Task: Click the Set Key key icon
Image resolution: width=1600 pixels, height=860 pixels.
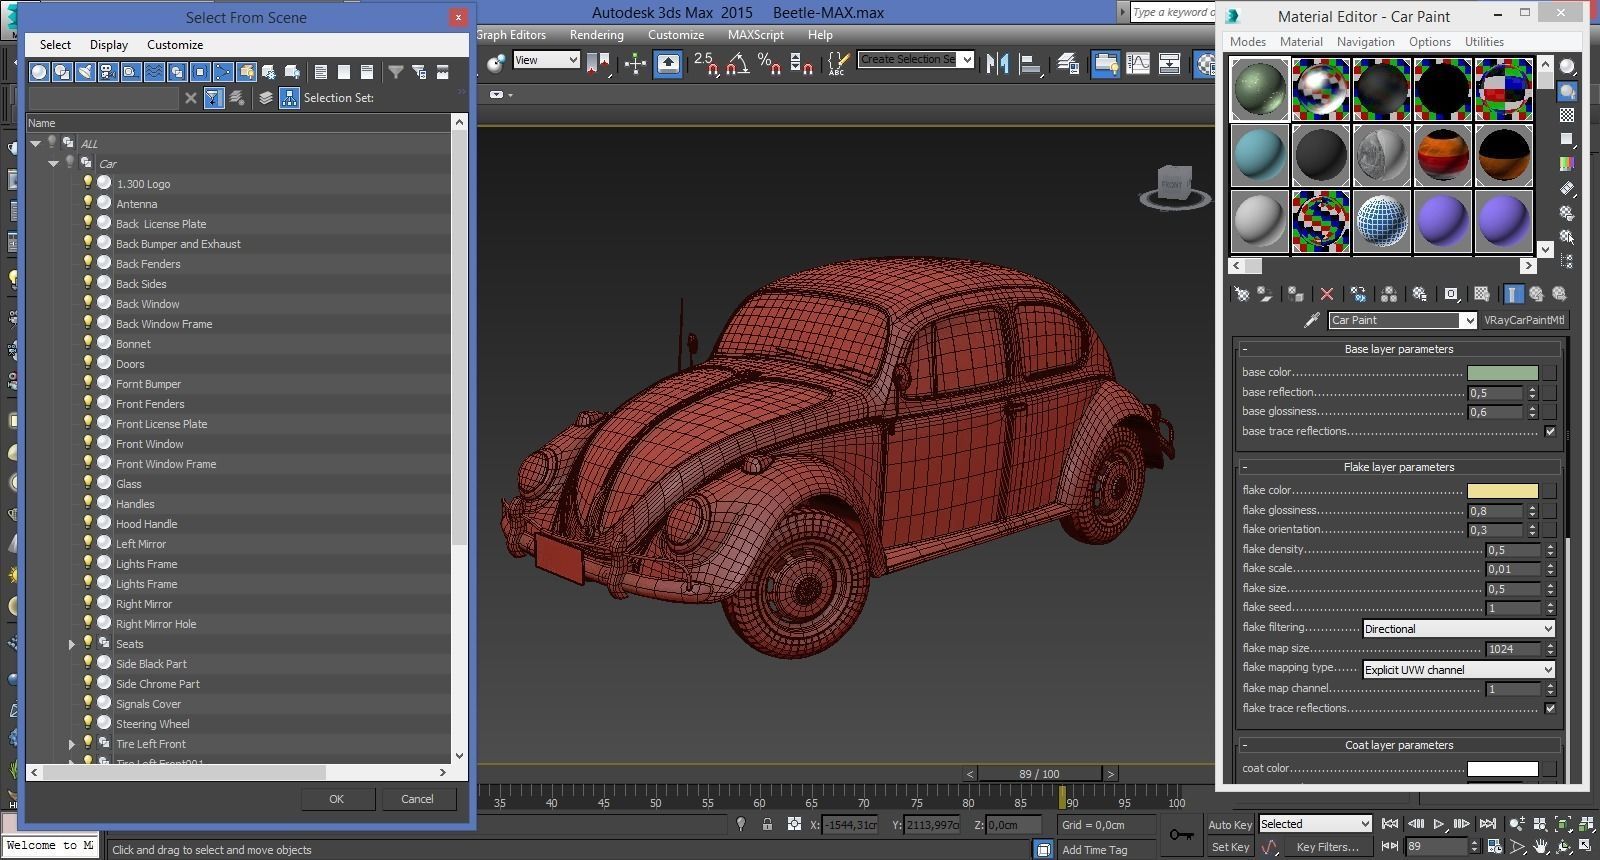Action: [1181, 835]
